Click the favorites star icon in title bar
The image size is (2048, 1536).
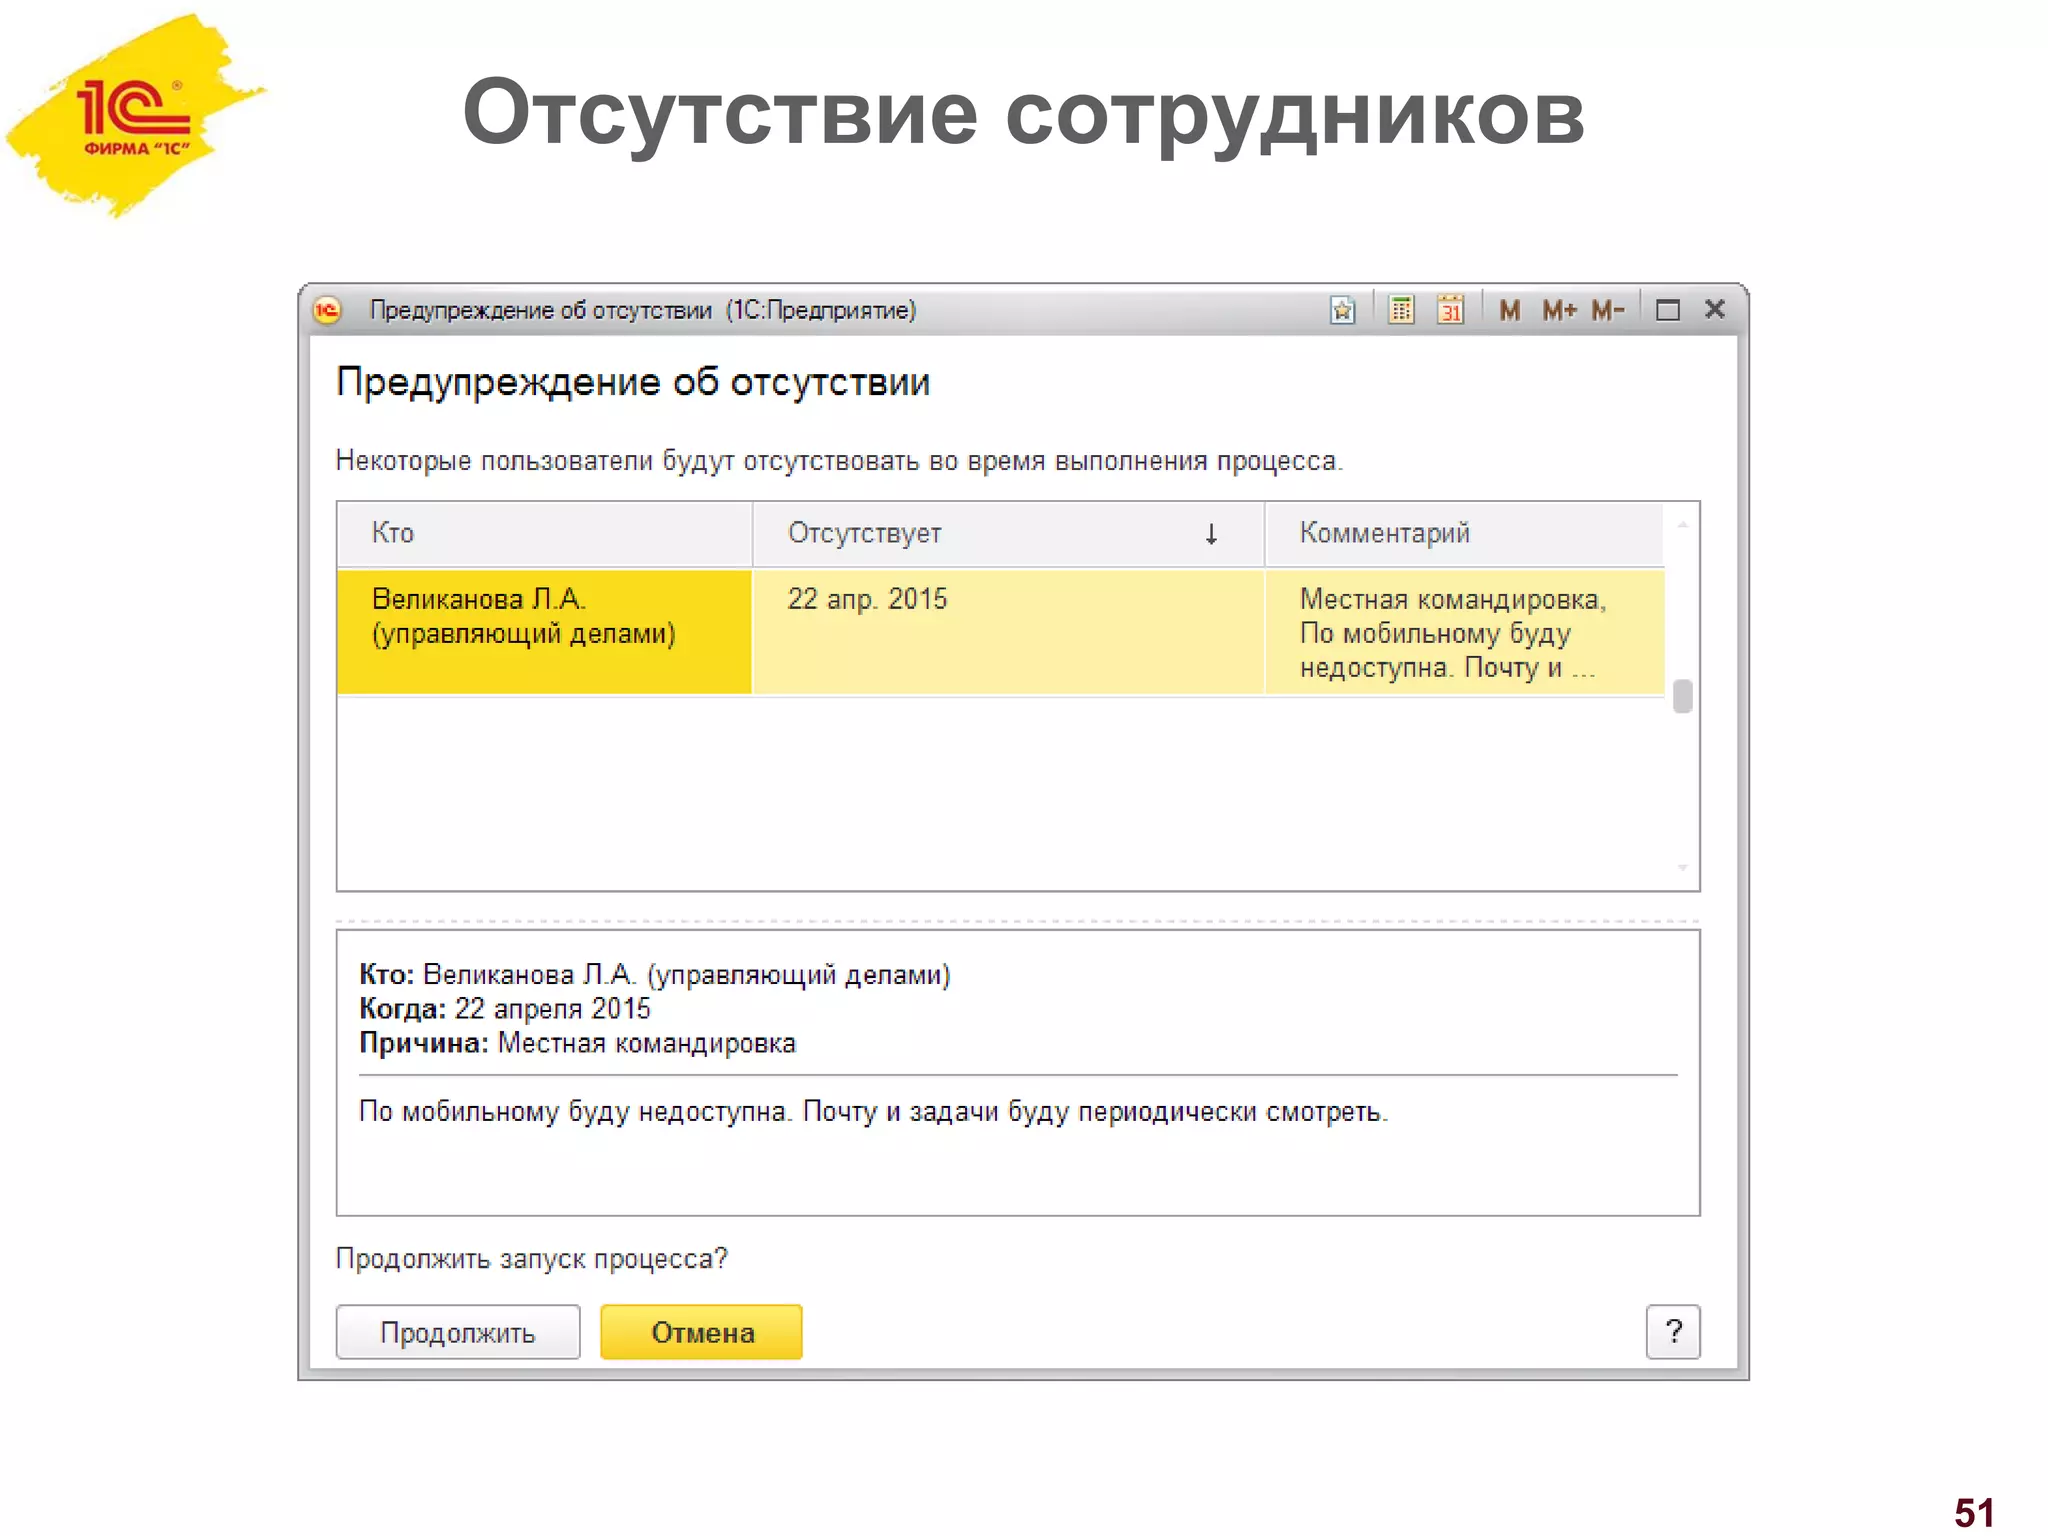click(x=1342, y=311)
